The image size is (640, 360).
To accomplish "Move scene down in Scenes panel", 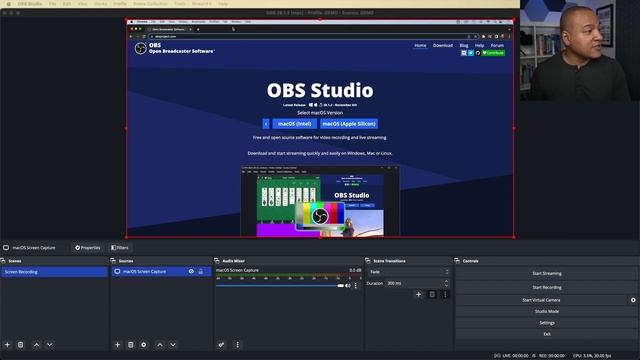I will (x=49, y=345).
